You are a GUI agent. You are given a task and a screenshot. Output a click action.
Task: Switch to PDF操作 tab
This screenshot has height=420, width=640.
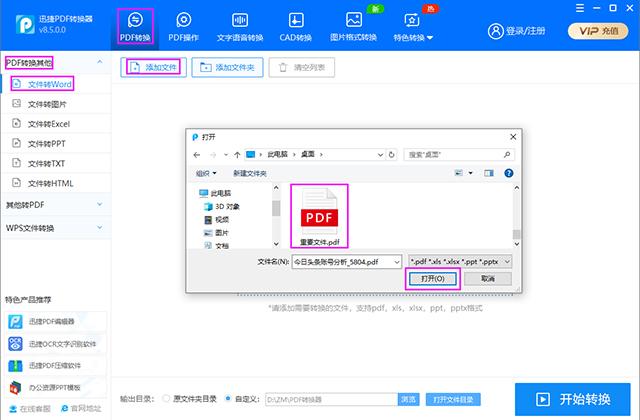183,27
